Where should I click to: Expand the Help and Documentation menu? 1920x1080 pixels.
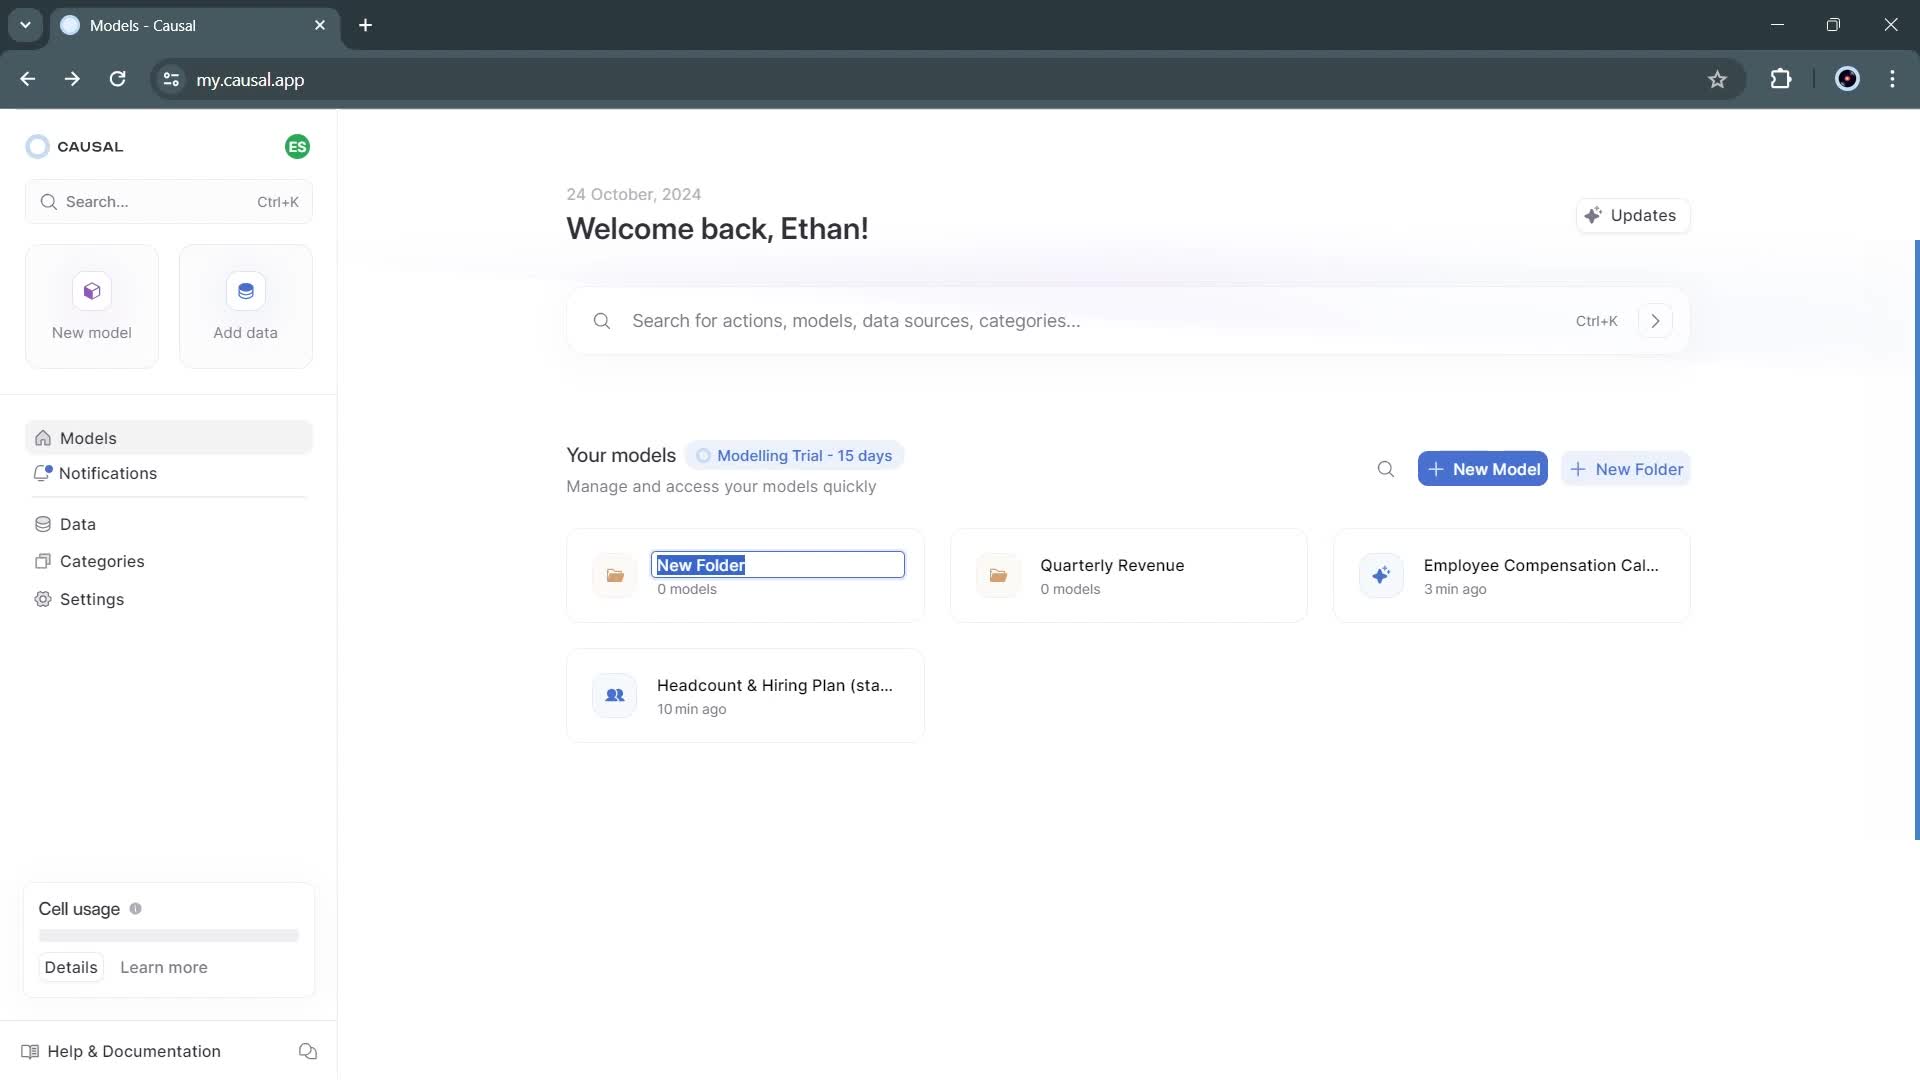pyautogui.click(x=133, y=1051)
